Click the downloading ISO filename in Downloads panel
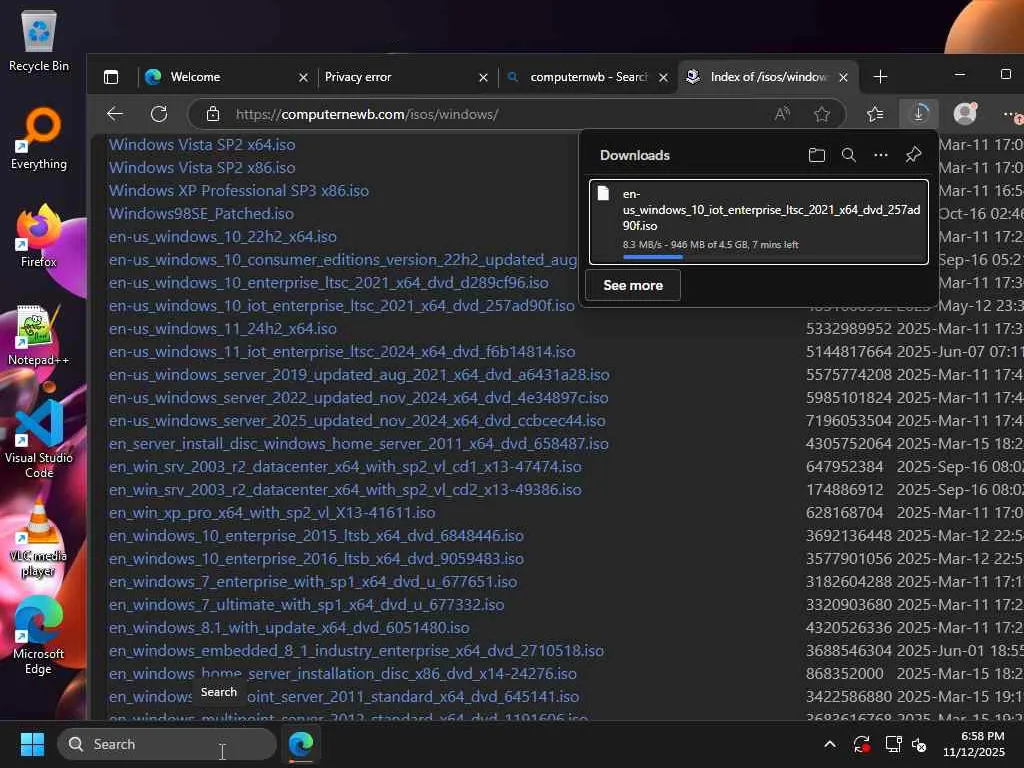 (x=771, y=210)
